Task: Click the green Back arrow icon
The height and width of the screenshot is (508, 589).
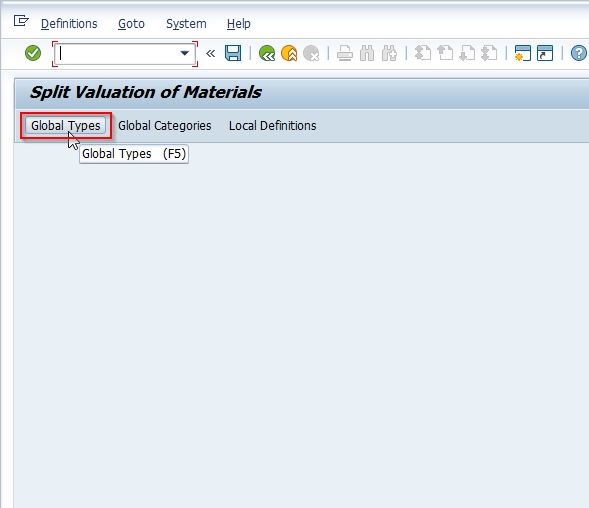Action: click(267, 53)
